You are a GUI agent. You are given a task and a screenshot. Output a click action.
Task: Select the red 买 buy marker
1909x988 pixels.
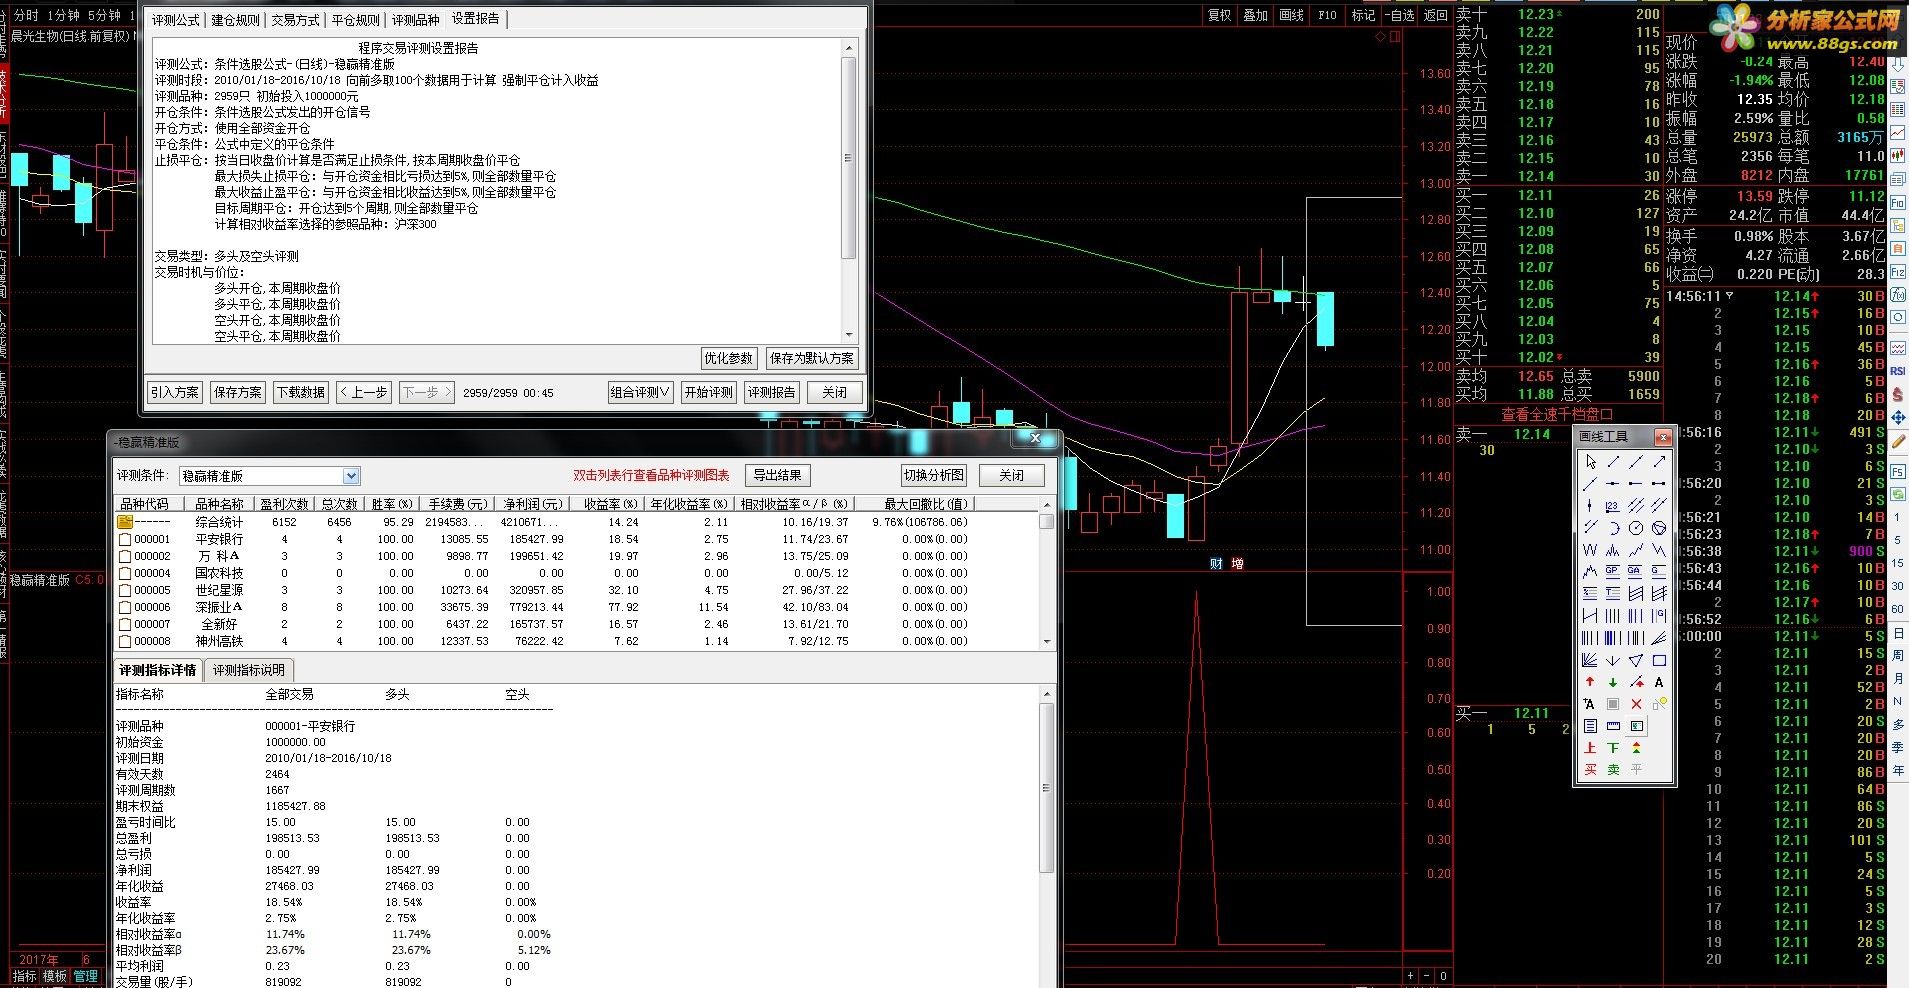click(x=1591, y=768)
